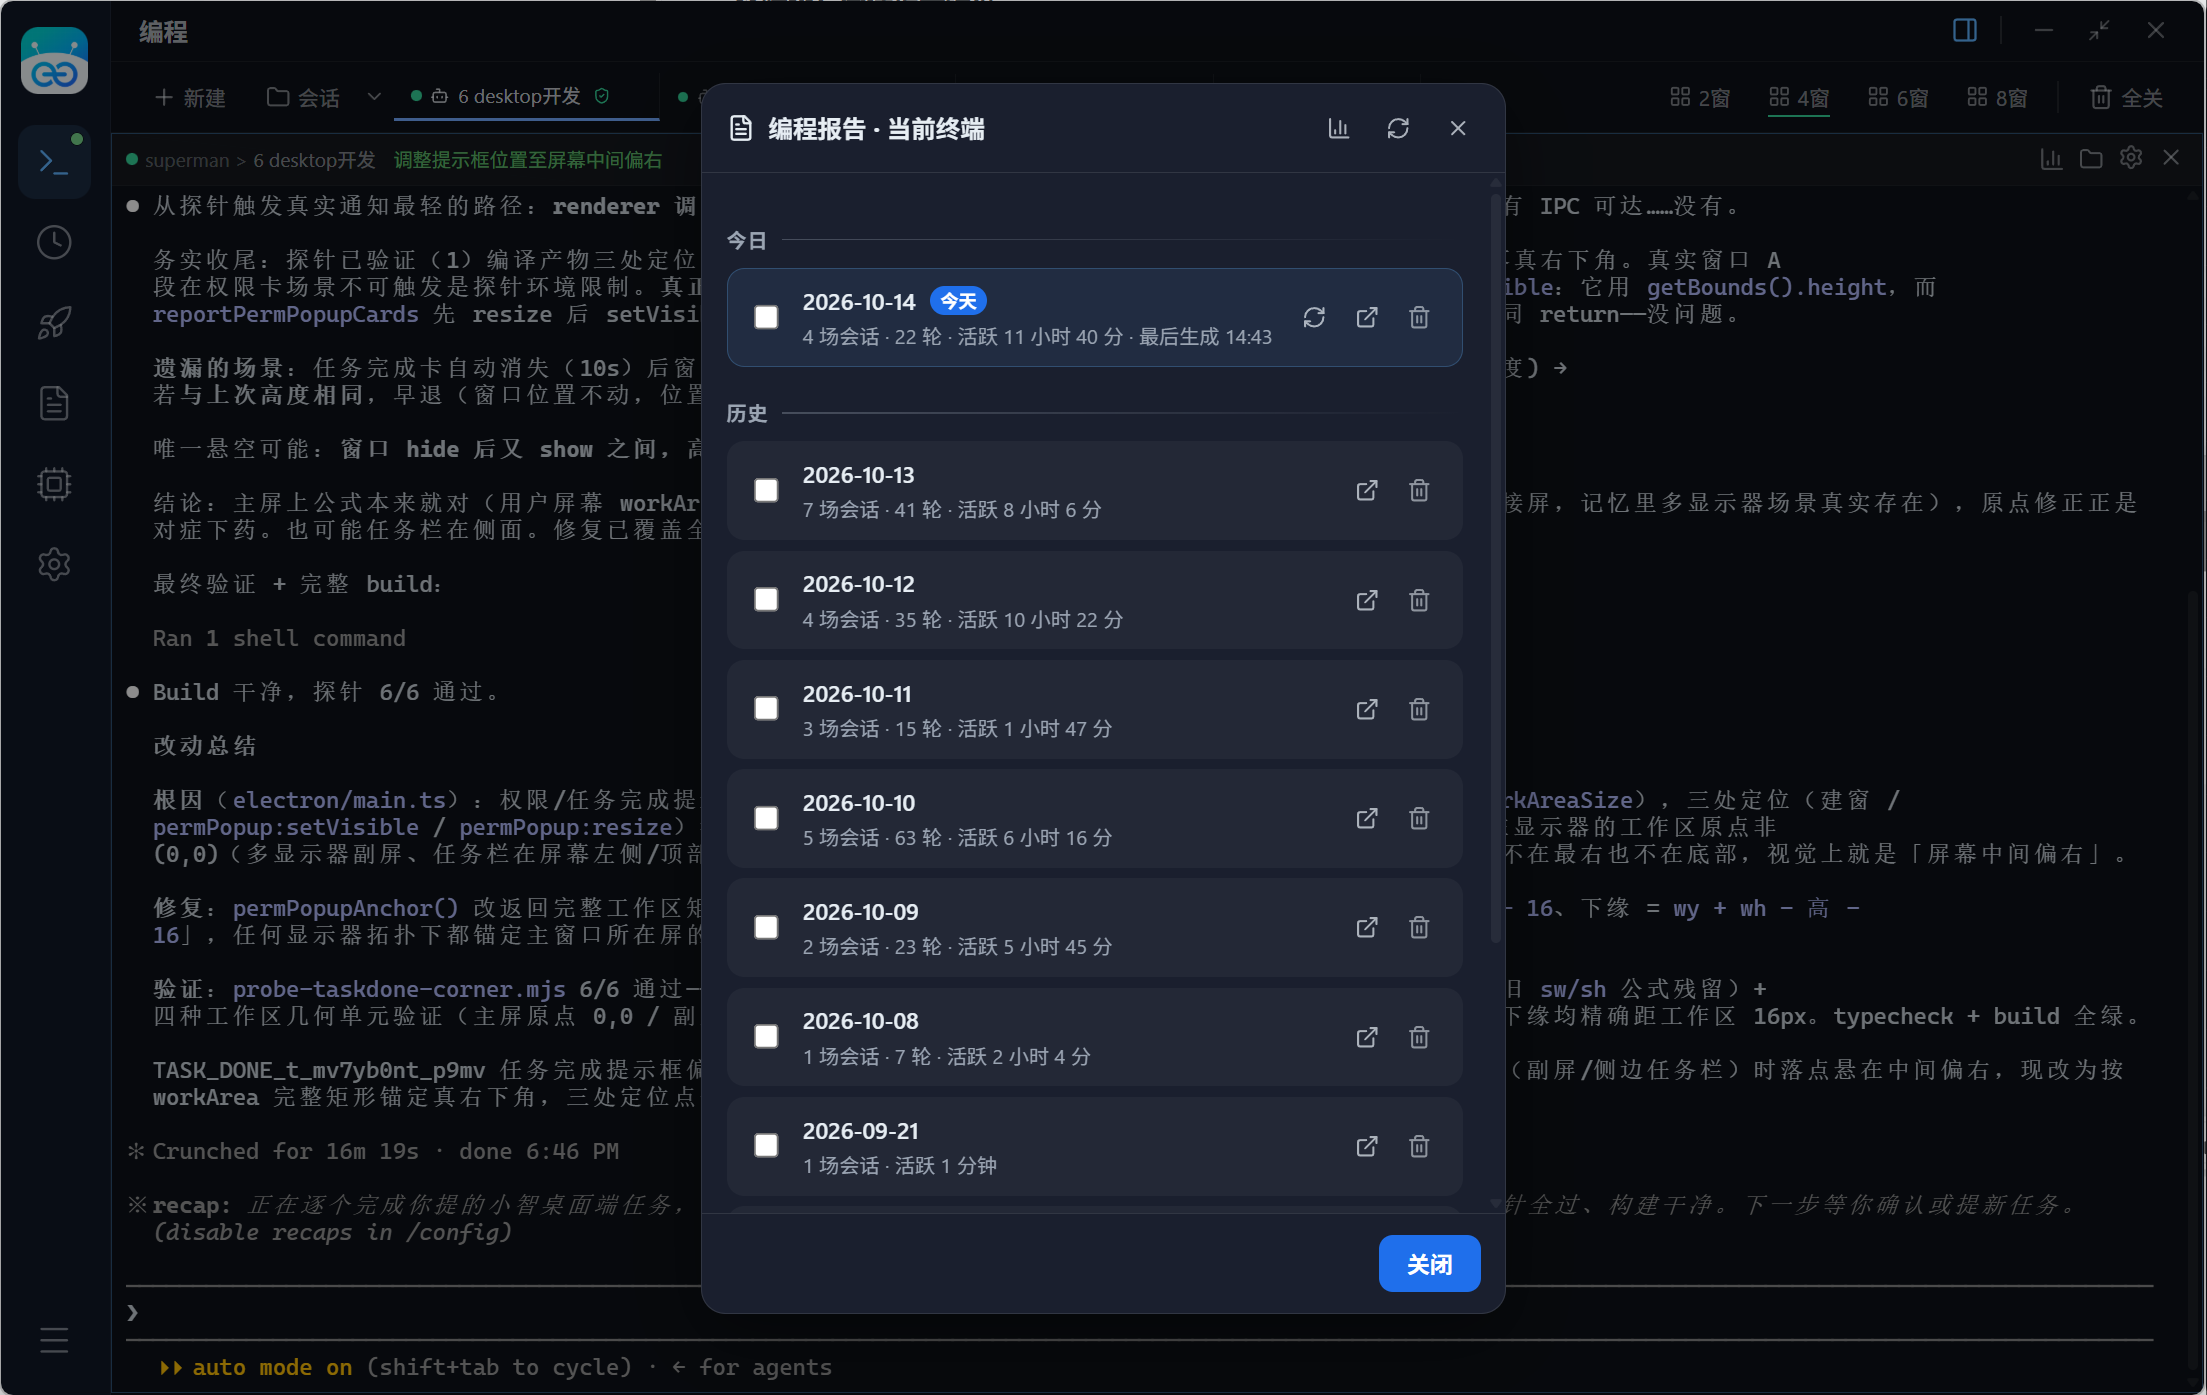Delete the 2026-10-11 report
2207x1395 pixels.
click(x=1419, y=709)
